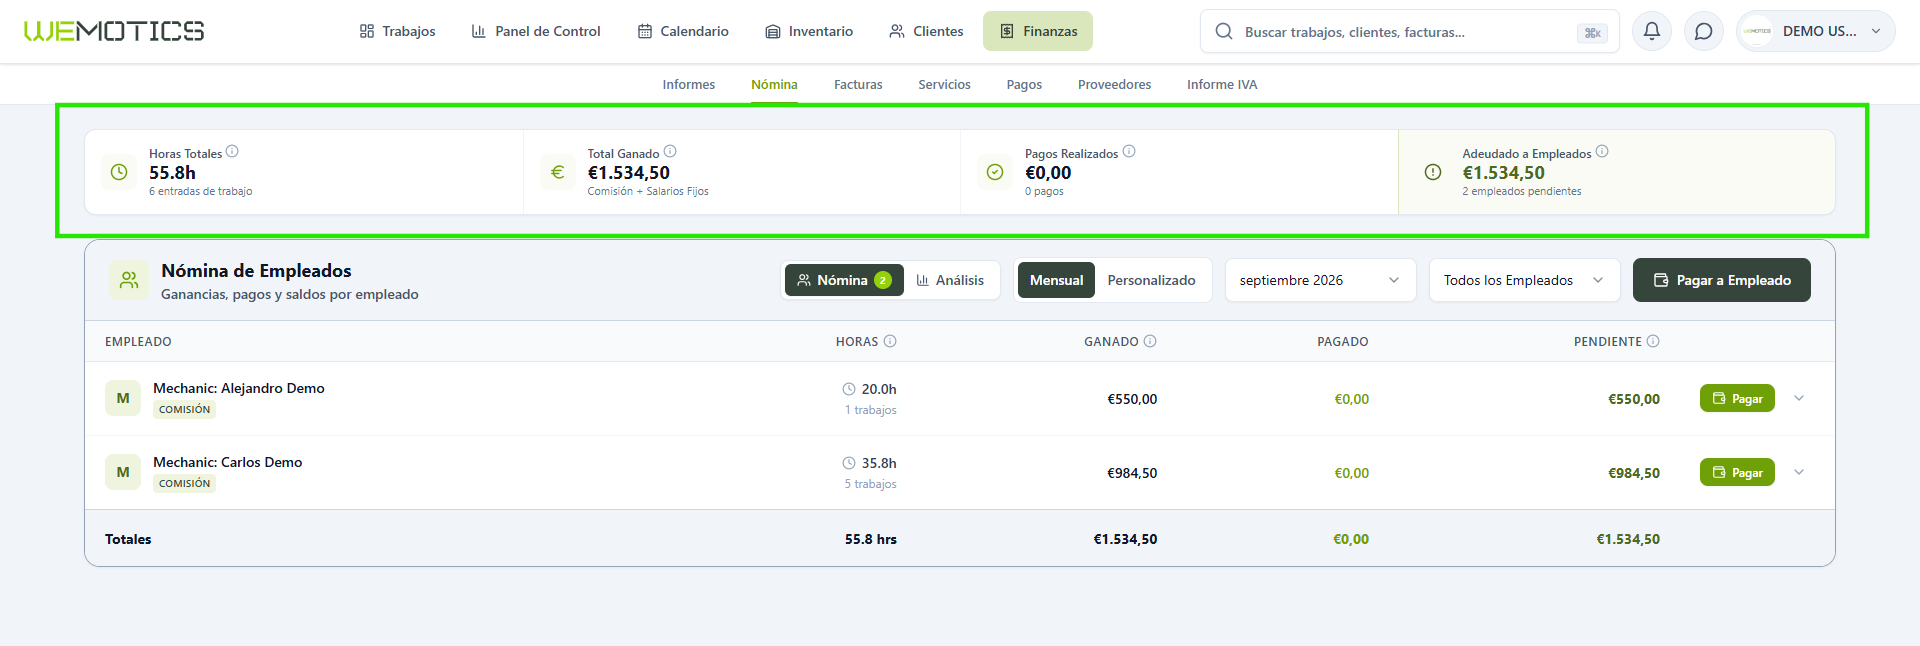Switch to the Pagos tab
1920x646 pixels.
pos(1024,85)
